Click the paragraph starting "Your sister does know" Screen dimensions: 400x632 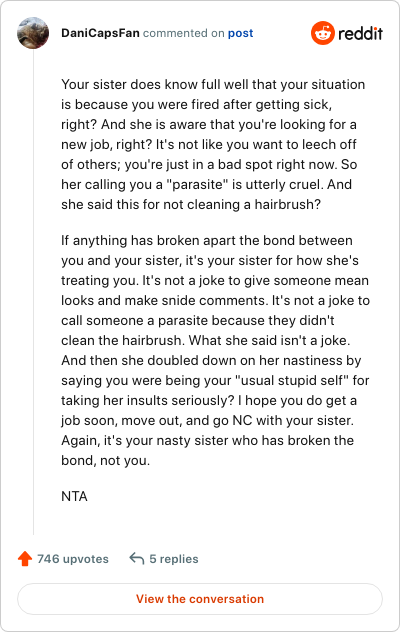[213, 144]
